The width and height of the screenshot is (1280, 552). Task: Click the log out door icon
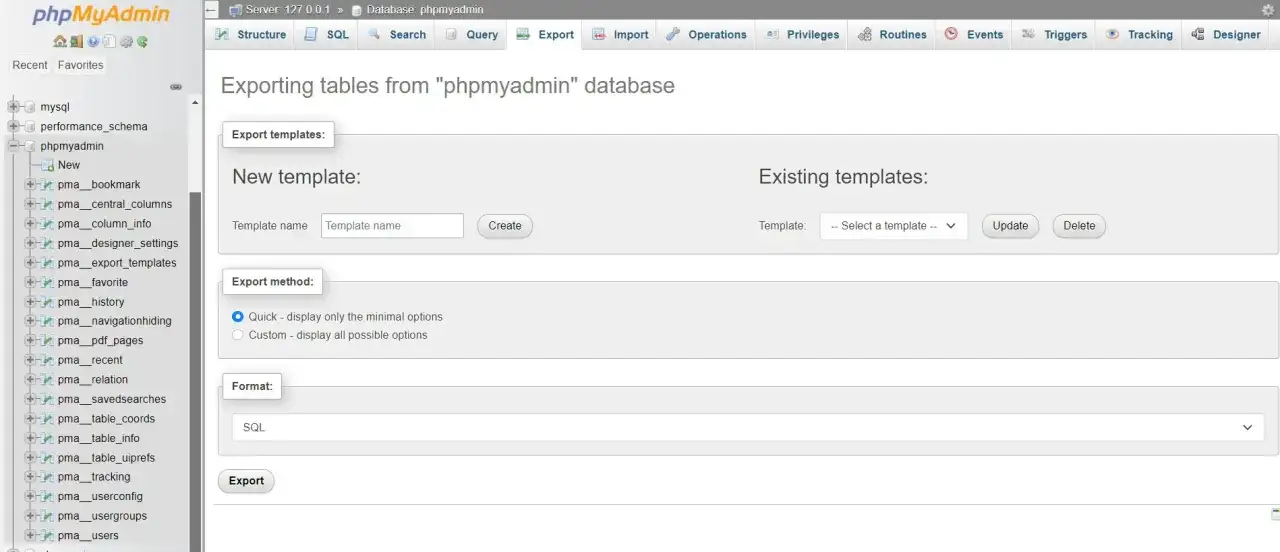[x=76, y=42]
